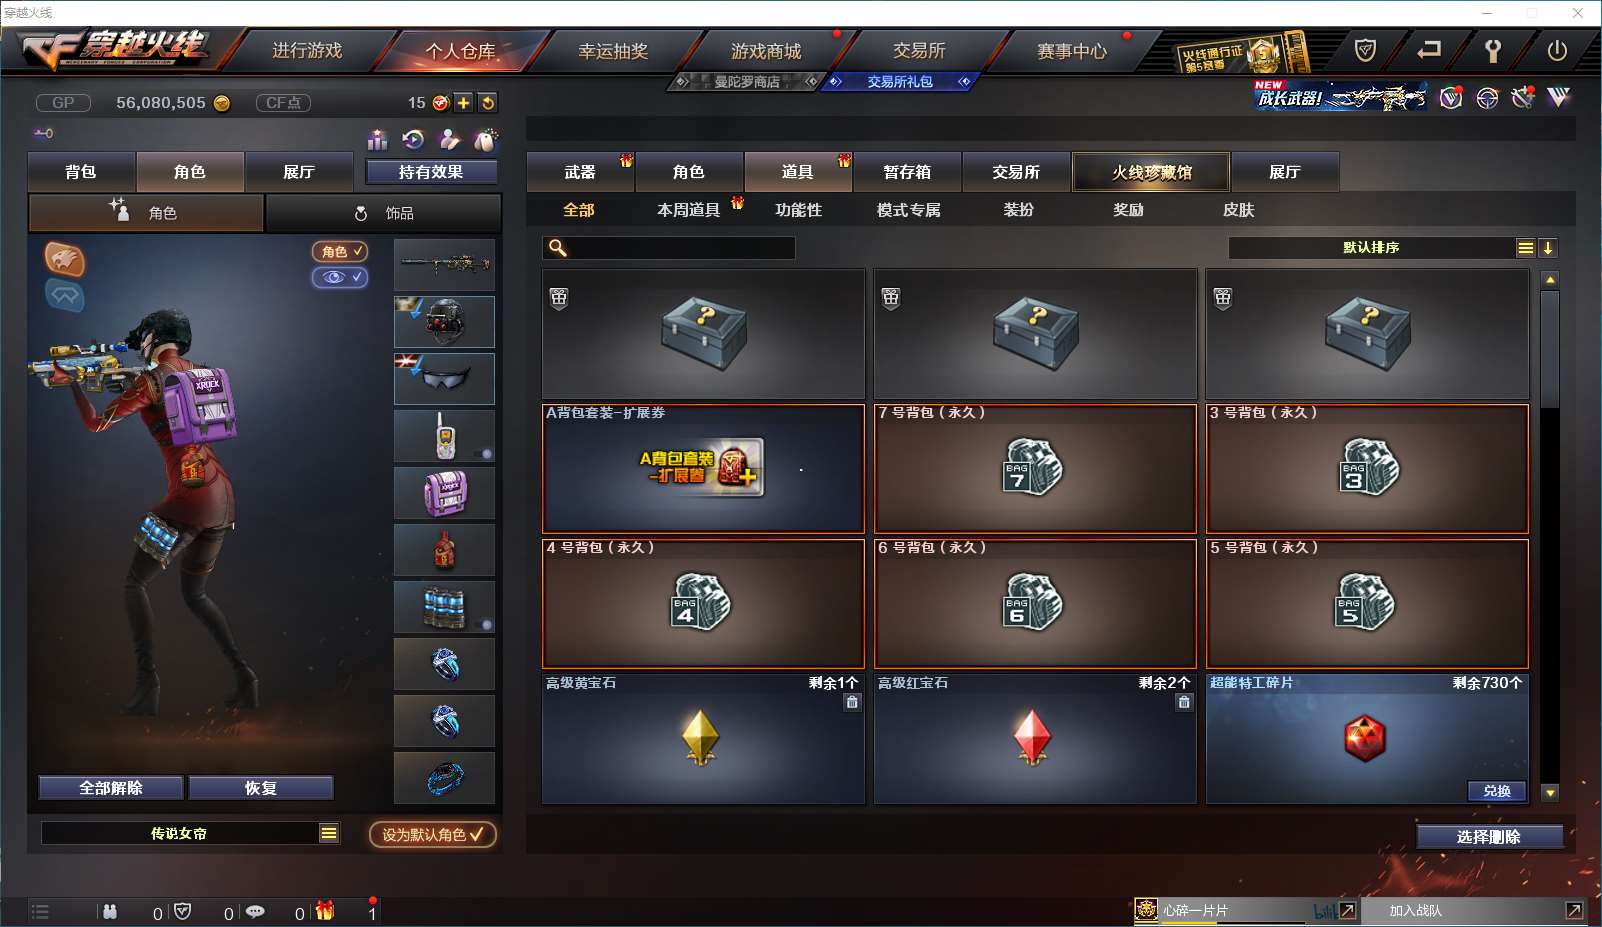Click the shield icon in top bar
This screenshot has width=1602, height=927.
[x=1365, y=50]
